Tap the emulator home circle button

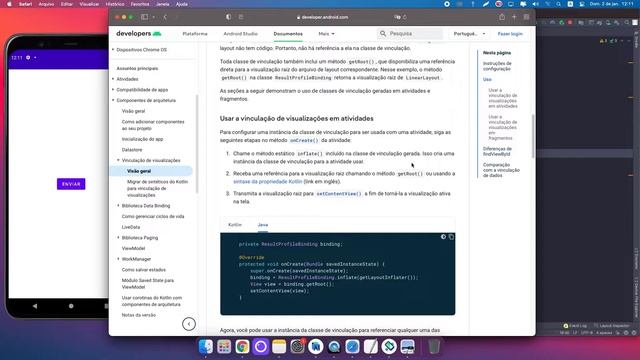point(71,306)
